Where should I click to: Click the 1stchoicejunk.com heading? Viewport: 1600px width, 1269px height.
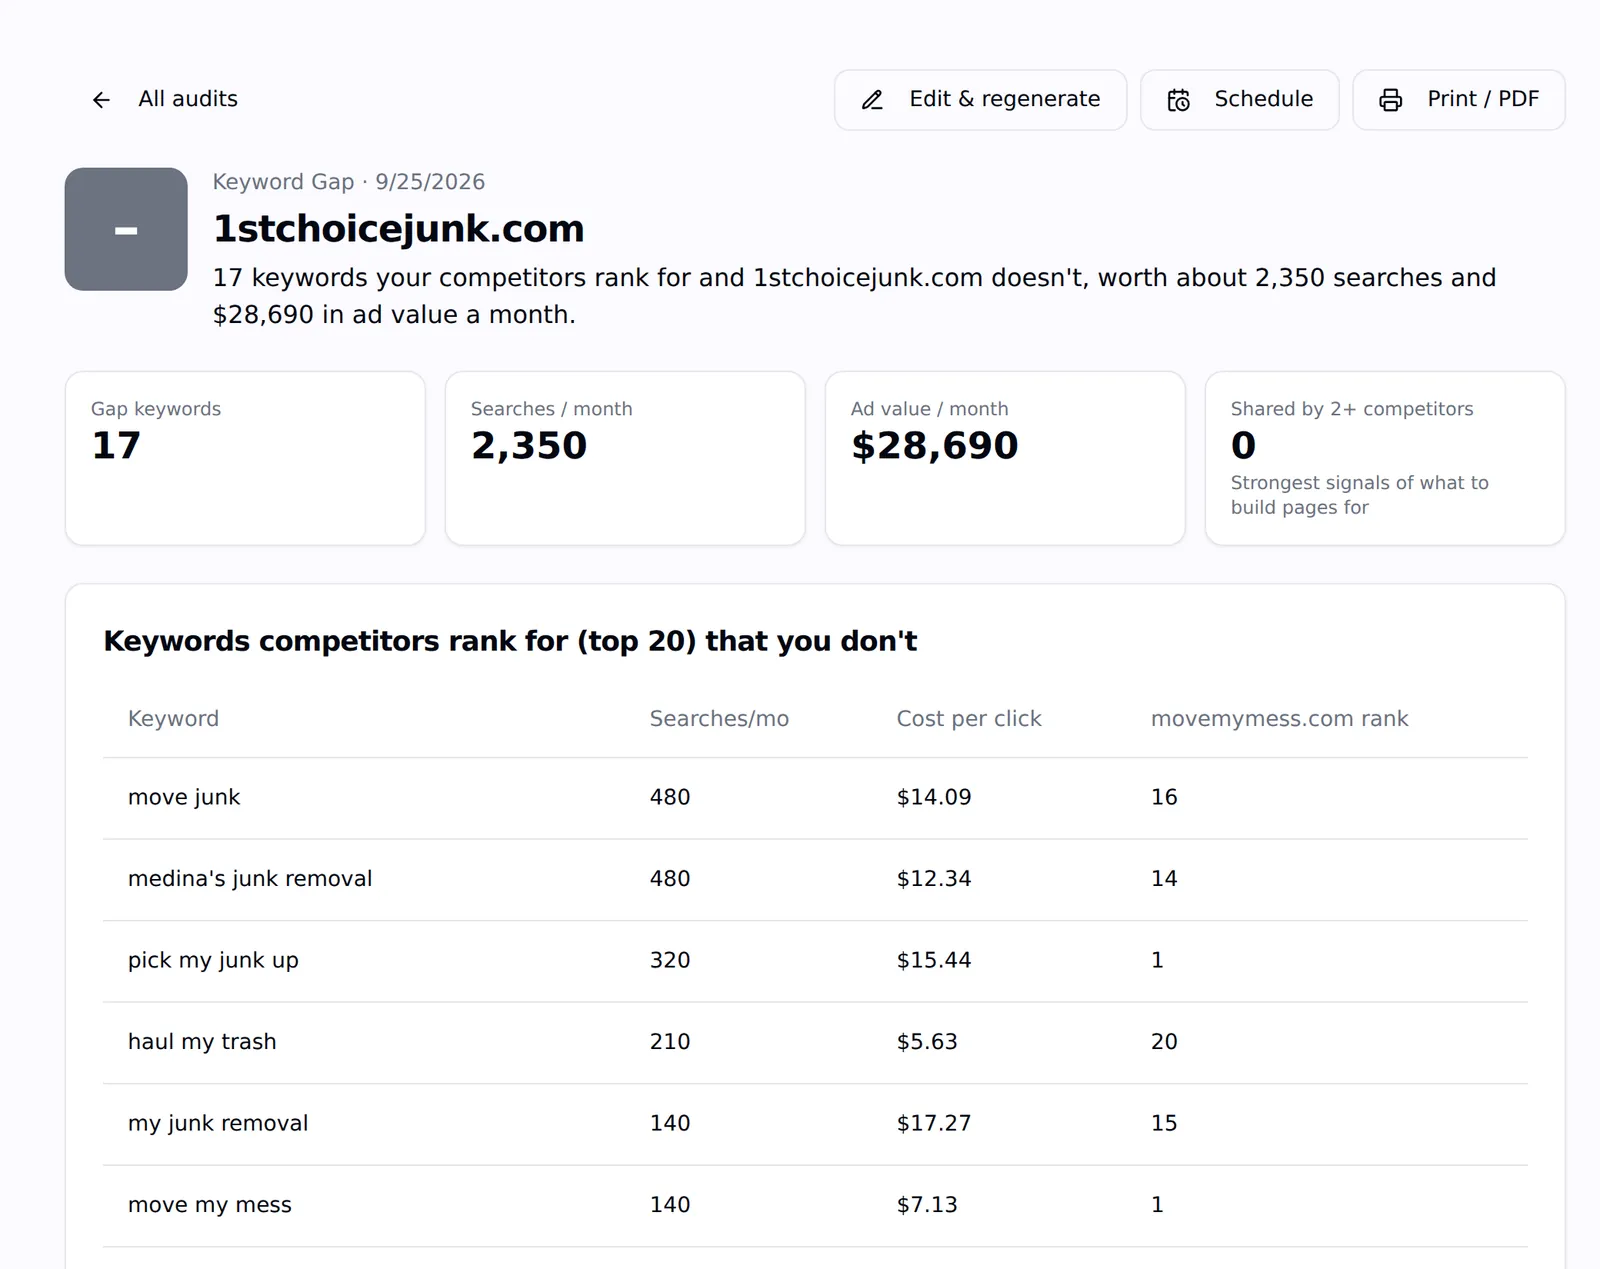coord(398,229)
